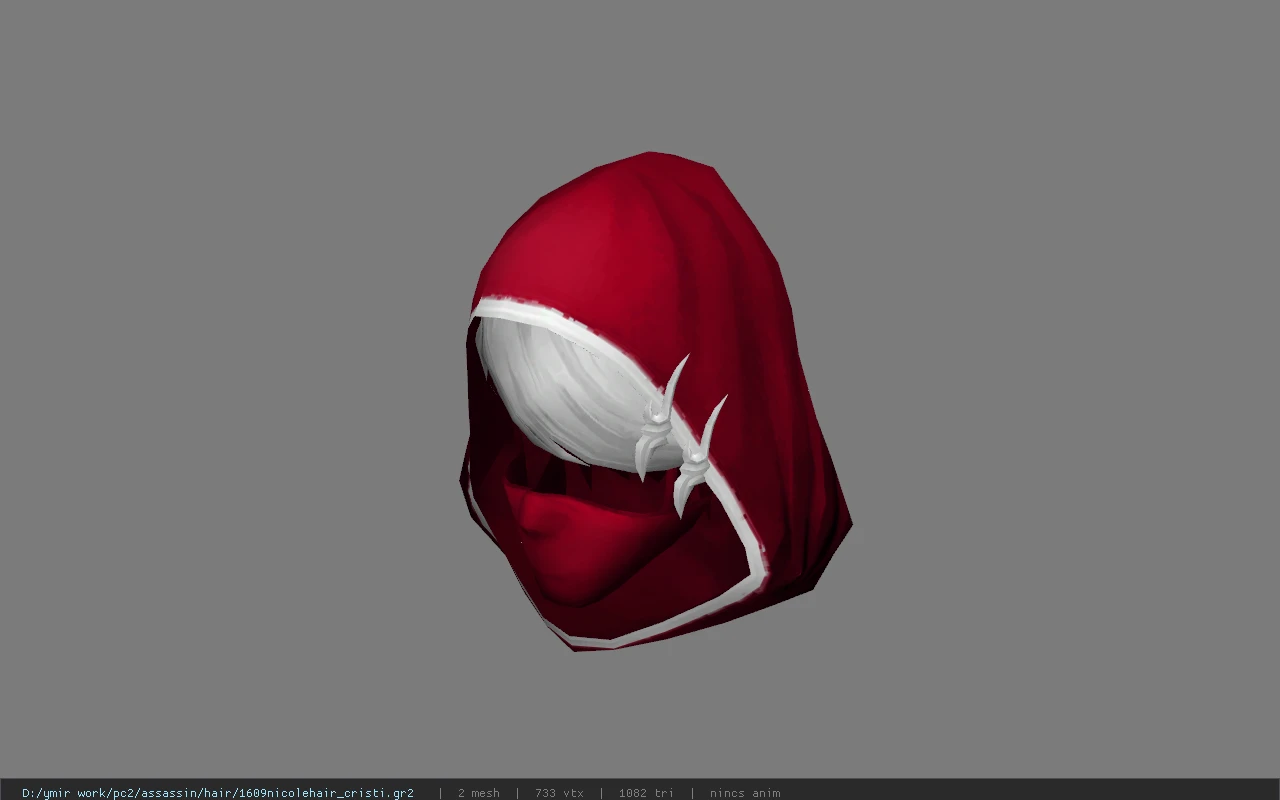This screenshot has width=1280, height=800.
Task: Click the 'nincs anim' status entry
Action: coord(745,793)
